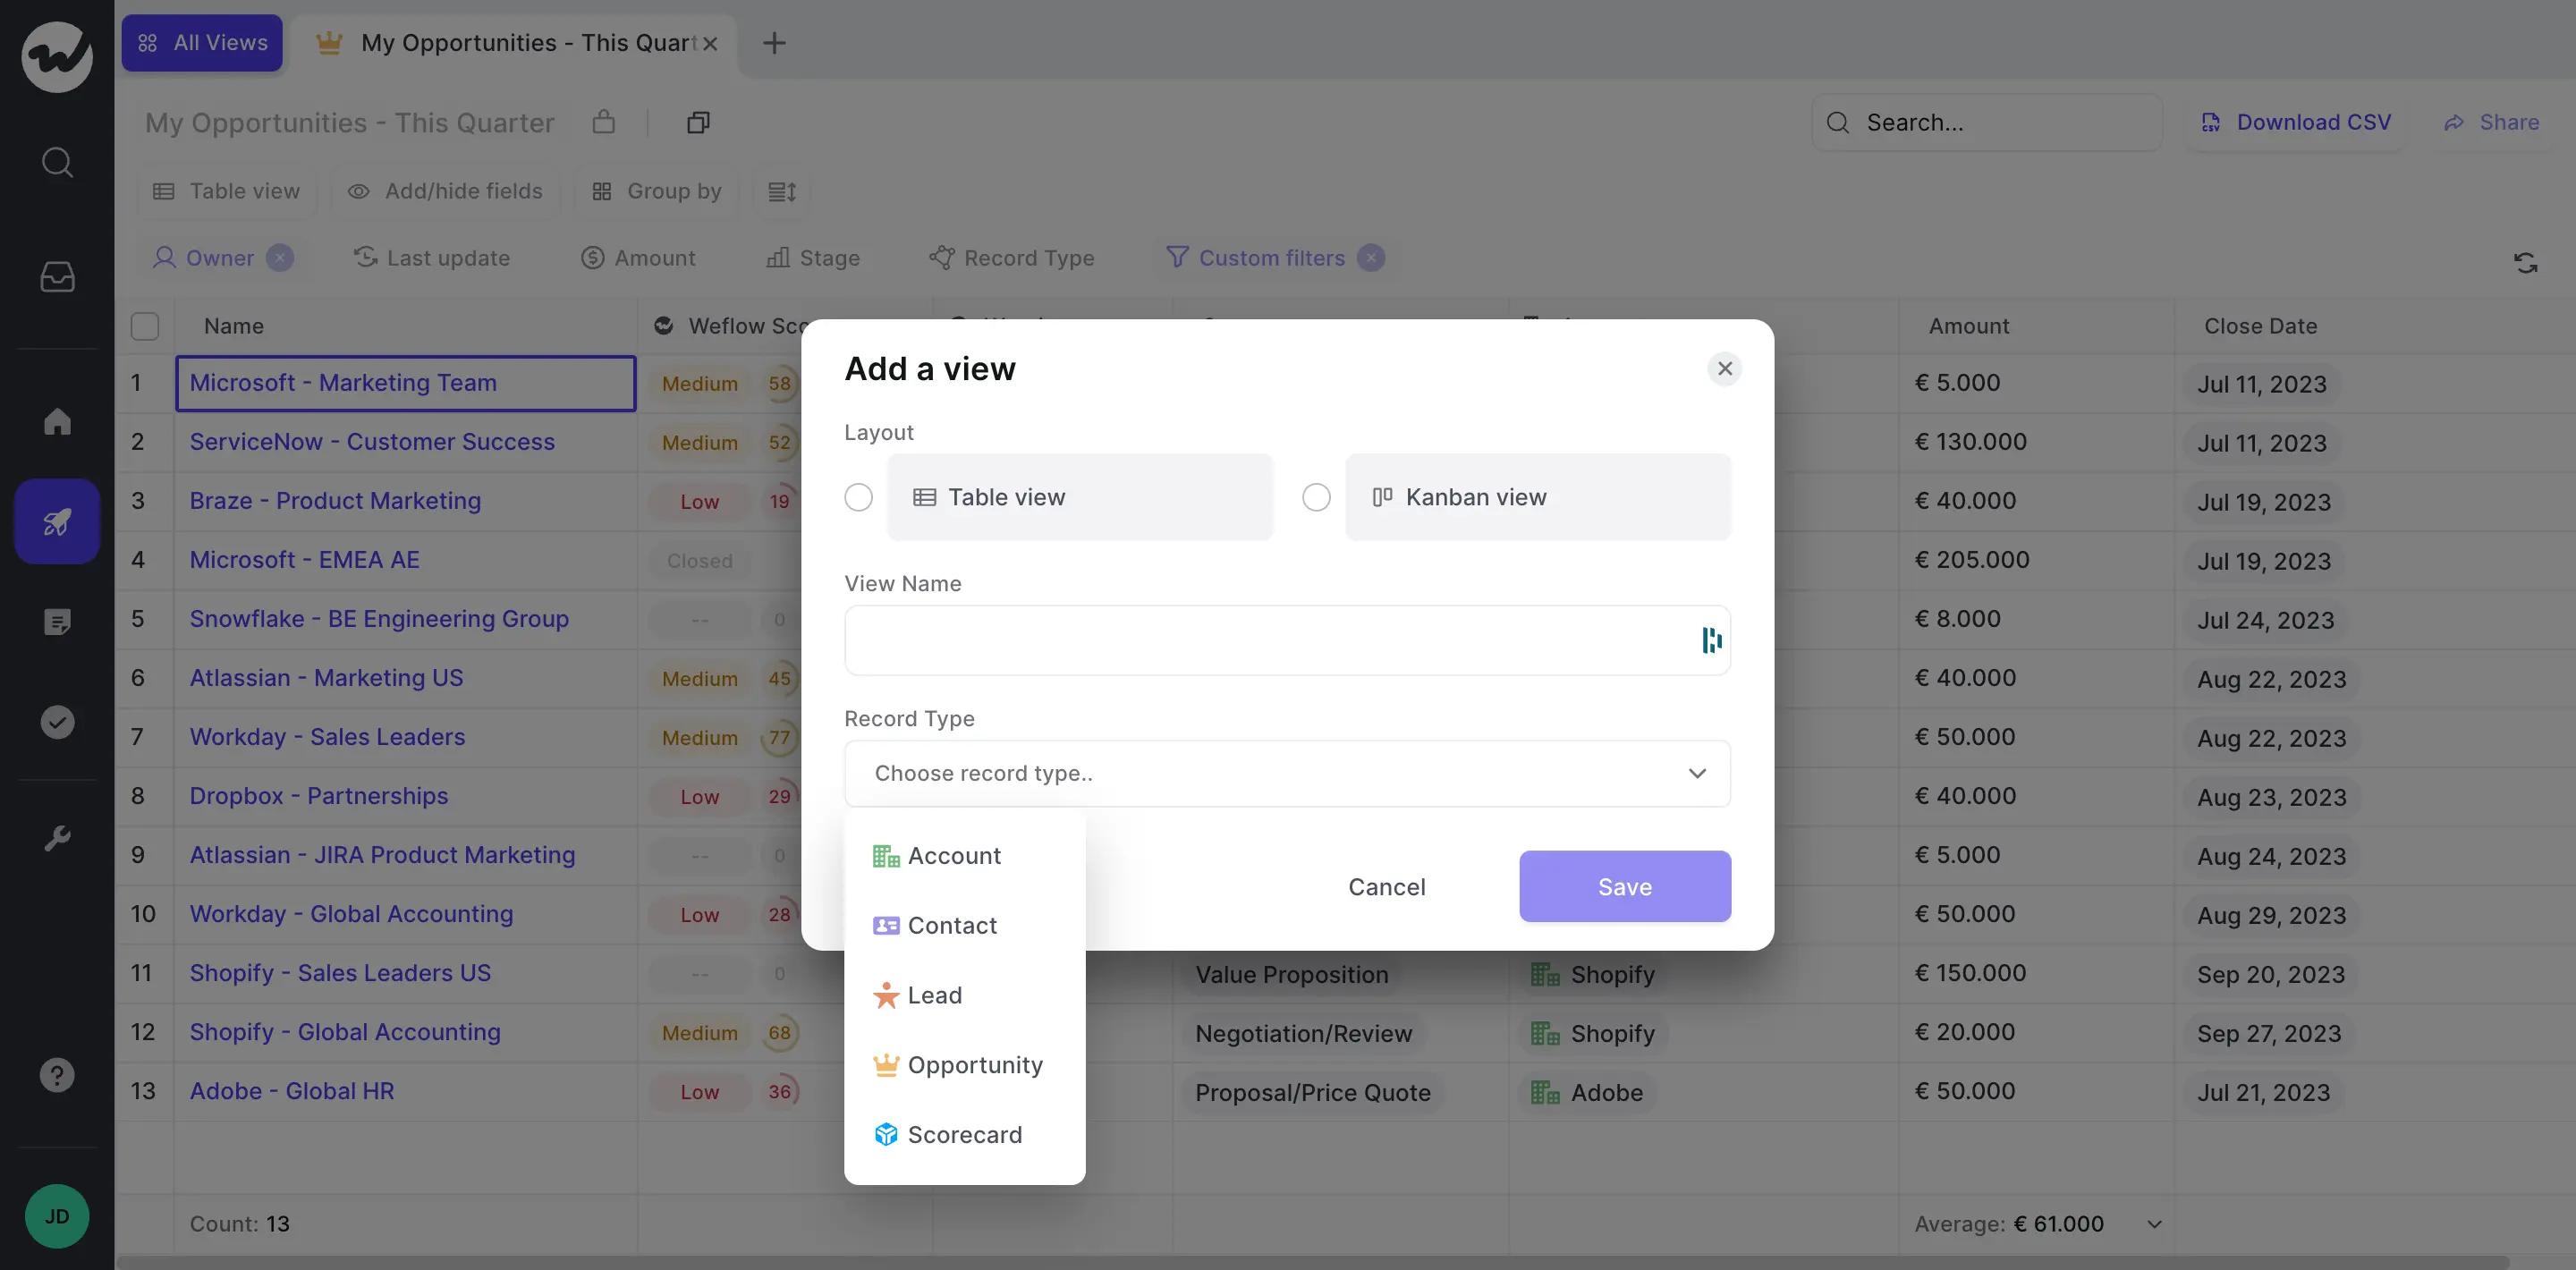The height and width of the screenshot is (1270, 2576).
Task: Open the notes icon in sidebar
Action: pos(57,622)
